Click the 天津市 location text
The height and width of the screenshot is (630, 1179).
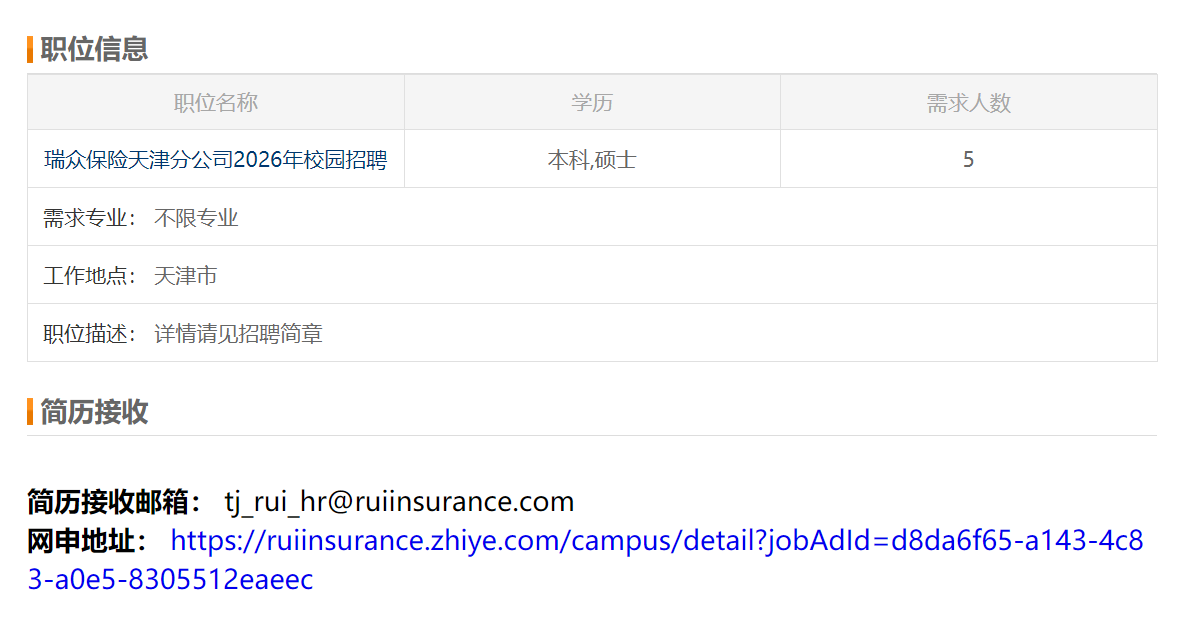(x=185, y=276)
